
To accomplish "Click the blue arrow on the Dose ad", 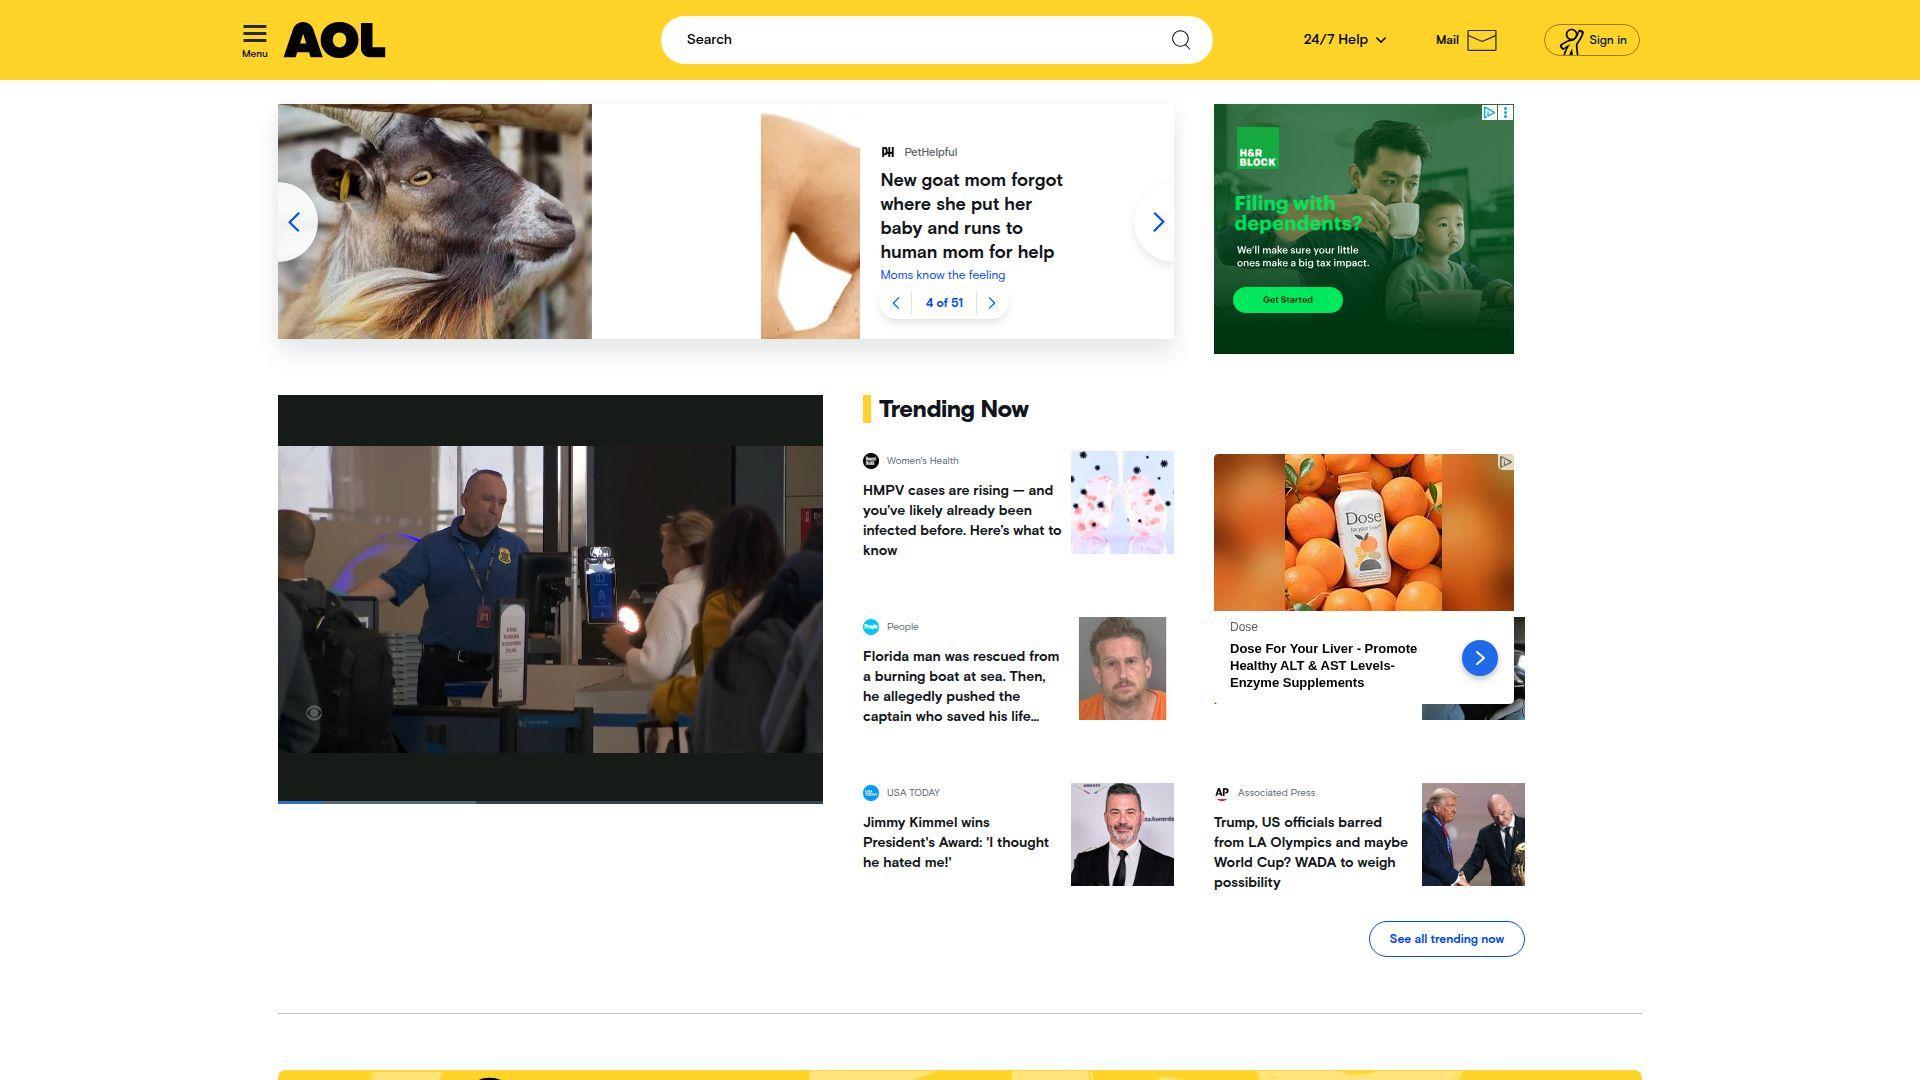I will (1479, 658).
